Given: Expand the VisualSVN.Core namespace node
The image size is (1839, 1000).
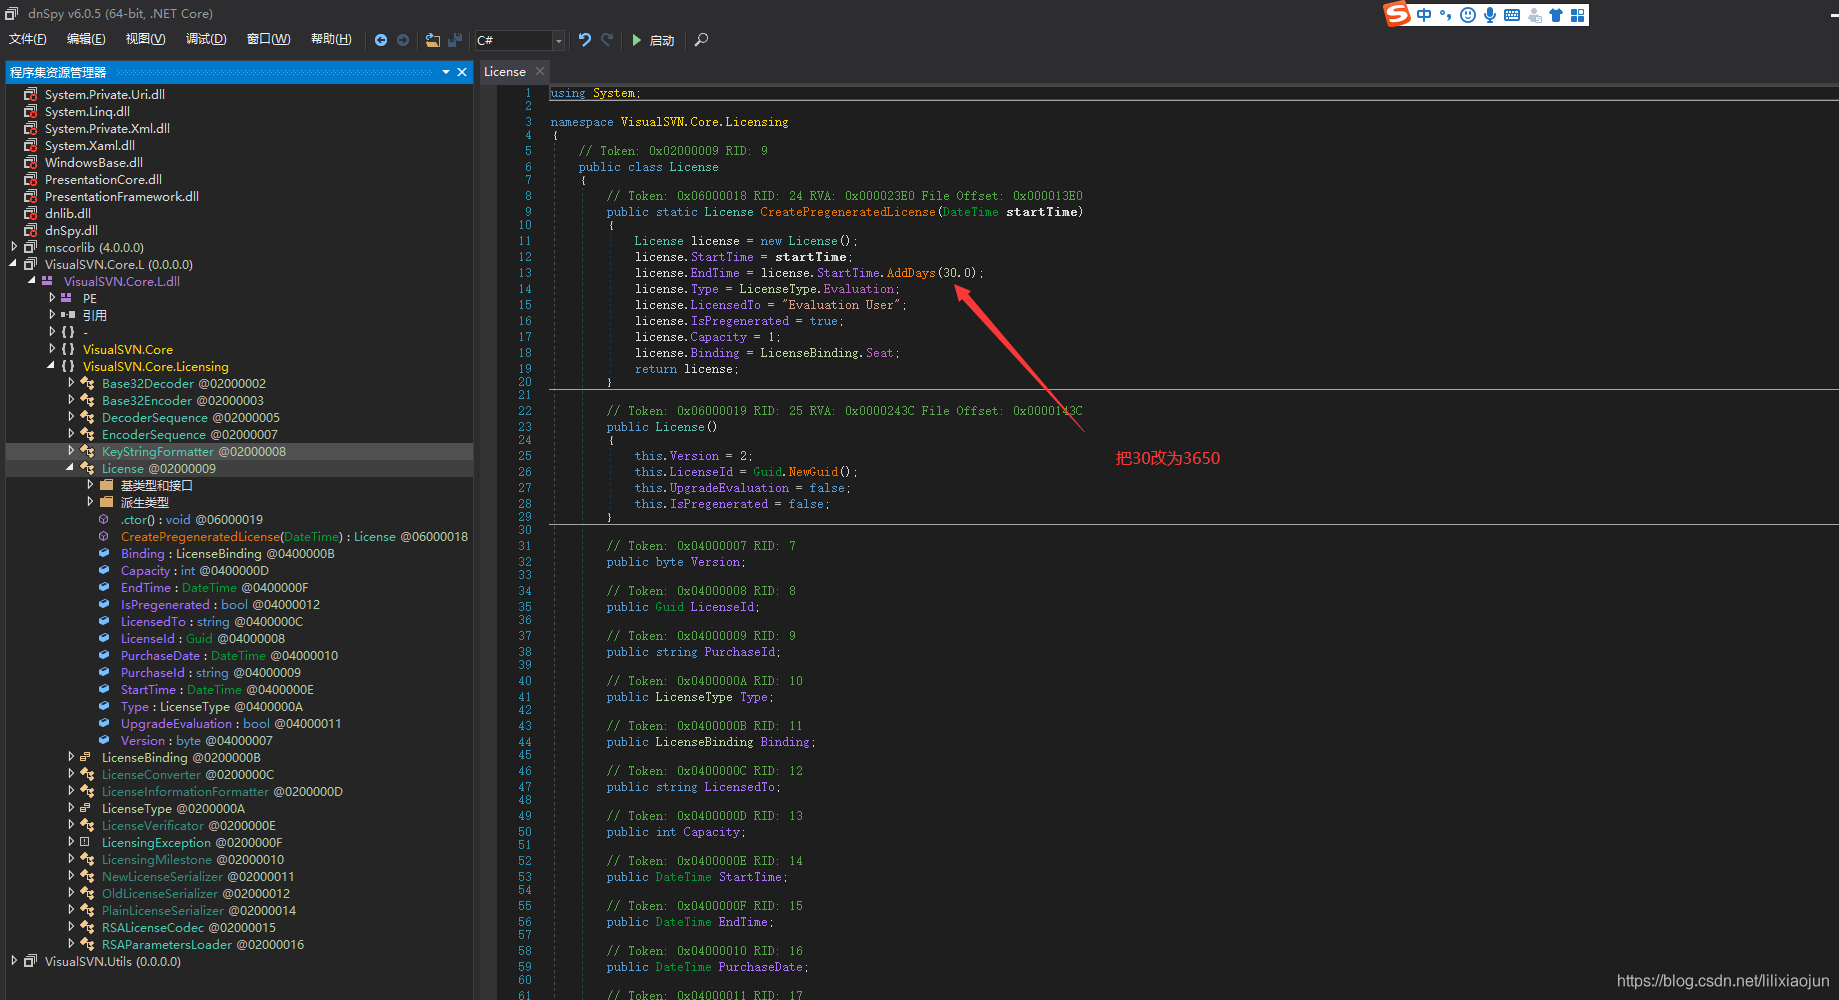Looking at the screenshot, I should tap(52, 349).
